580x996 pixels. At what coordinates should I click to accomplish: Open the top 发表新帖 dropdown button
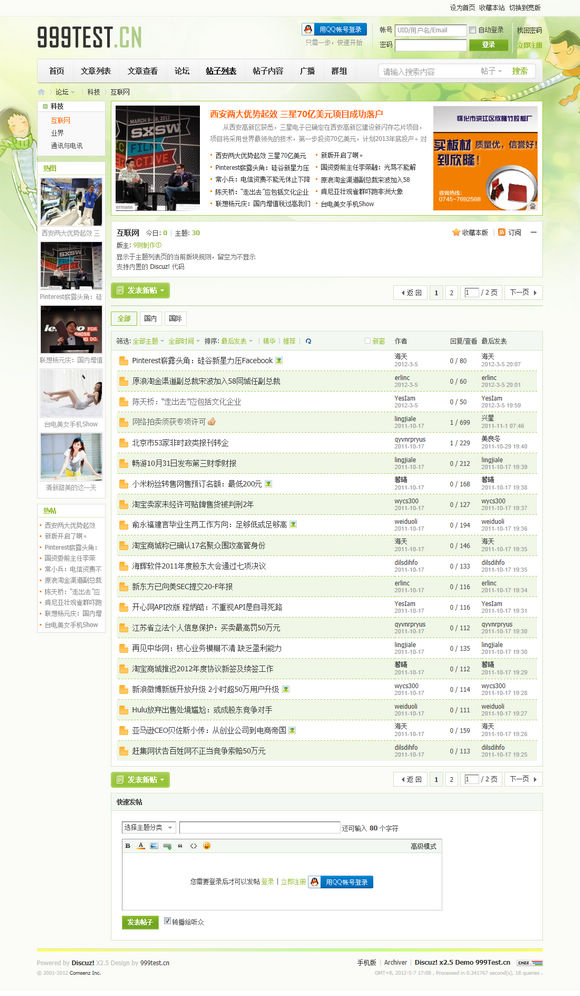[x=140, y=291]
